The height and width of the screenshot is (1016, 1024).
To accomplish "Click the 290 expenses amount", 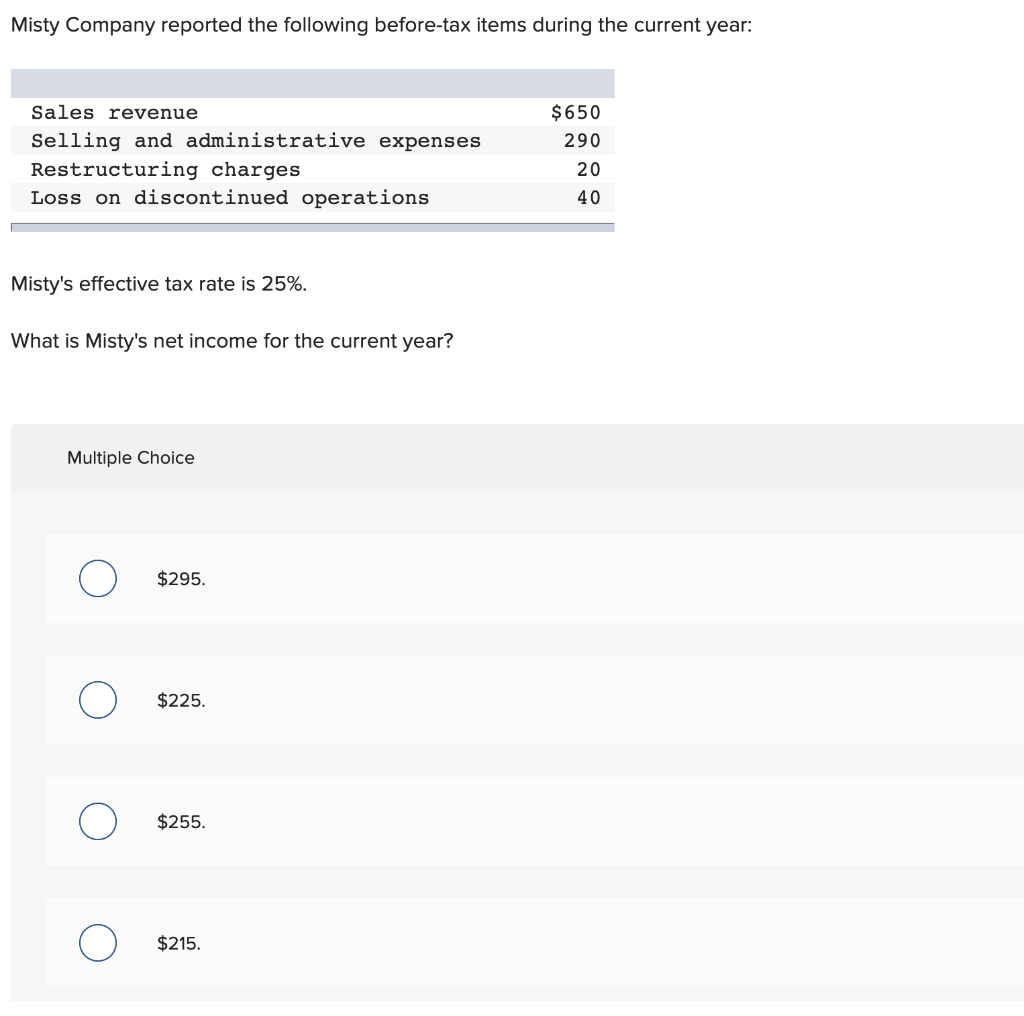I will click(x=582, y=140).
